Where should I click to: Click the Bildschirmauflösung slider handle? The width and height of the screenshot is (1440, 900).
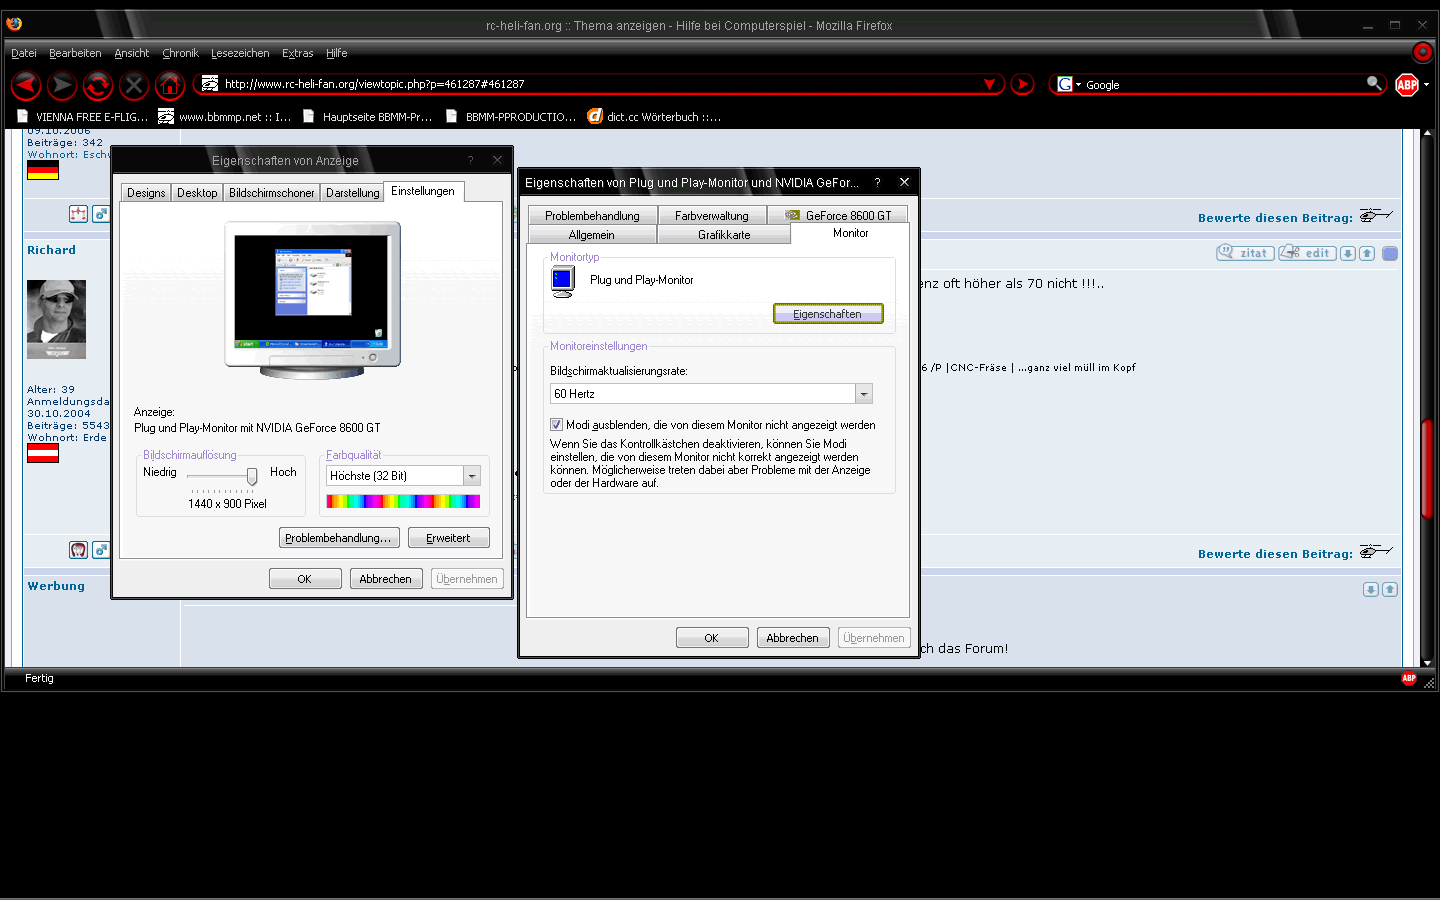click(252, 476)
